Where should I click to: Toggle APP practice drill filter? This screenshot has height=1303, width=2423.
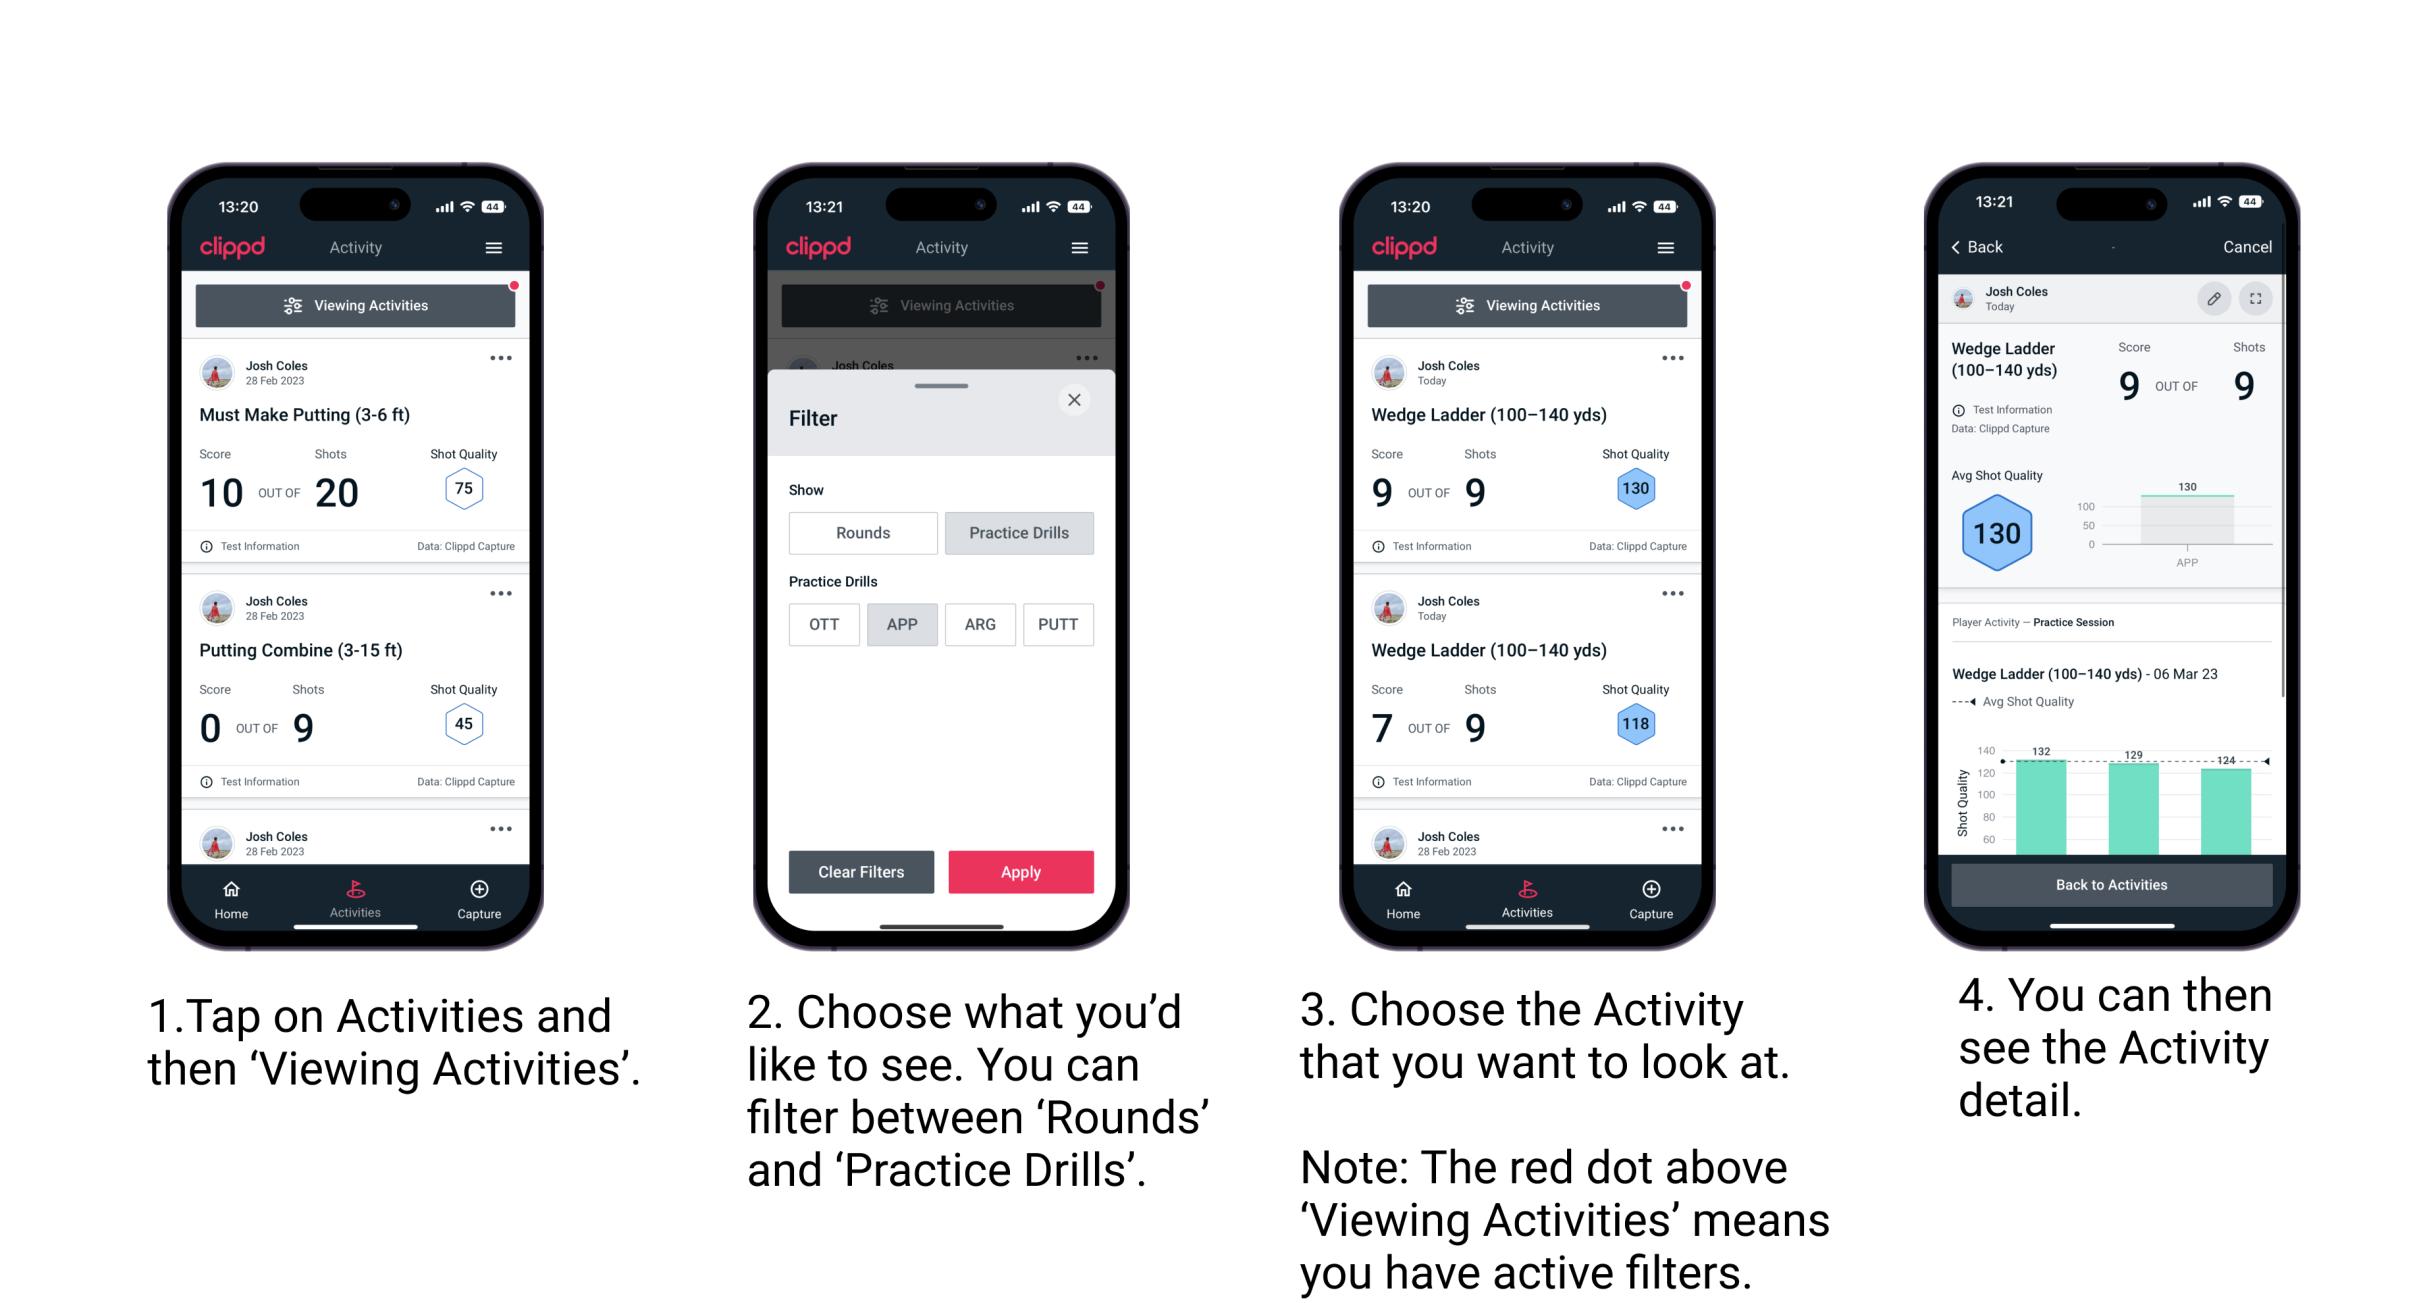pos(900,624)
